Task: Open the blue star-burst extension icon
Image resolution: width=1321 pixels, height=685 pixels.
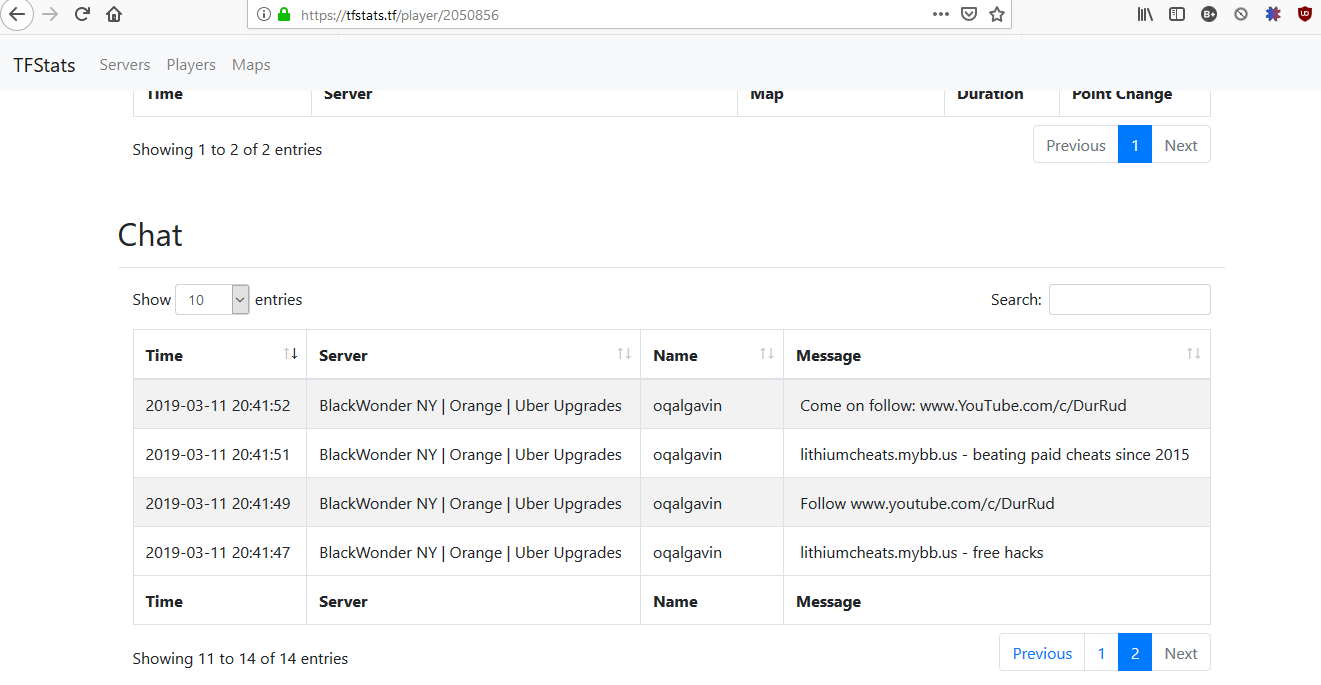Action: [1273, 14]
